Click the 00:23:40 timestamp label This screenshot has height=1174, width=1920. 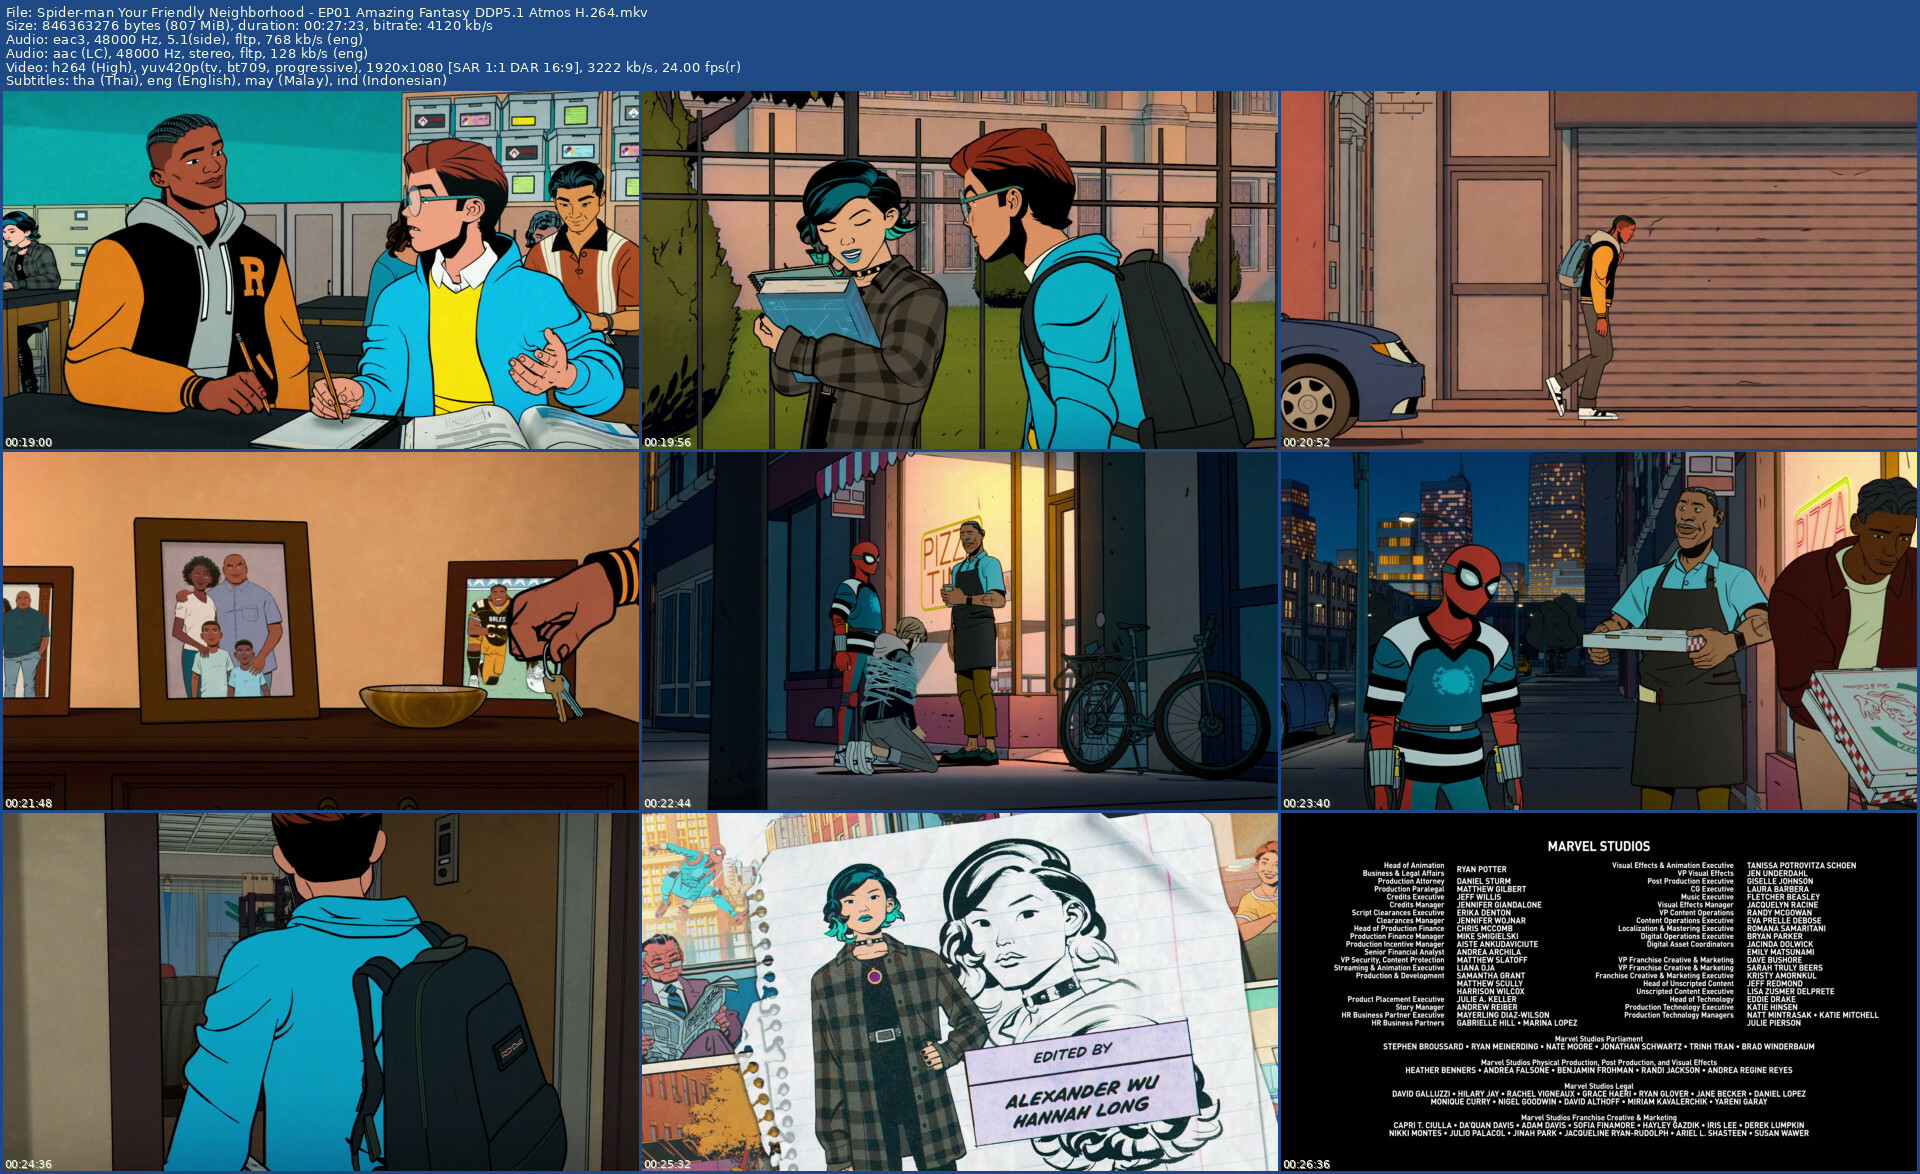[x=1307, y=803]
